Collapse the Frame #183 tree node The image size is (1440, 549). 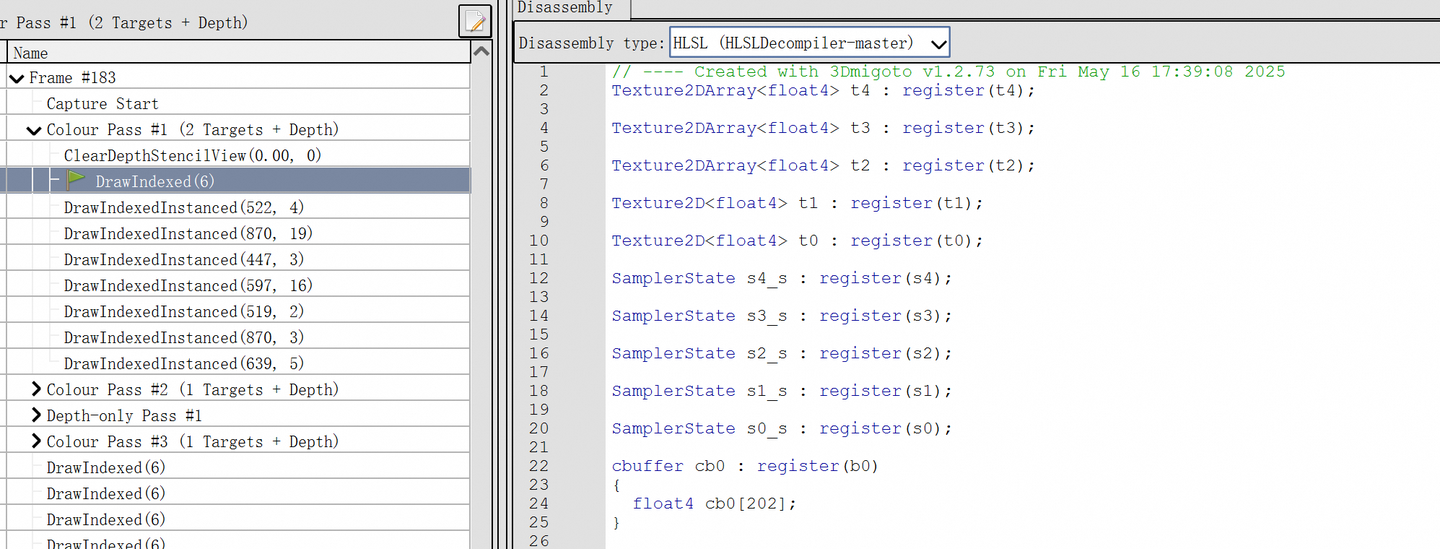[x=17, y=78]
